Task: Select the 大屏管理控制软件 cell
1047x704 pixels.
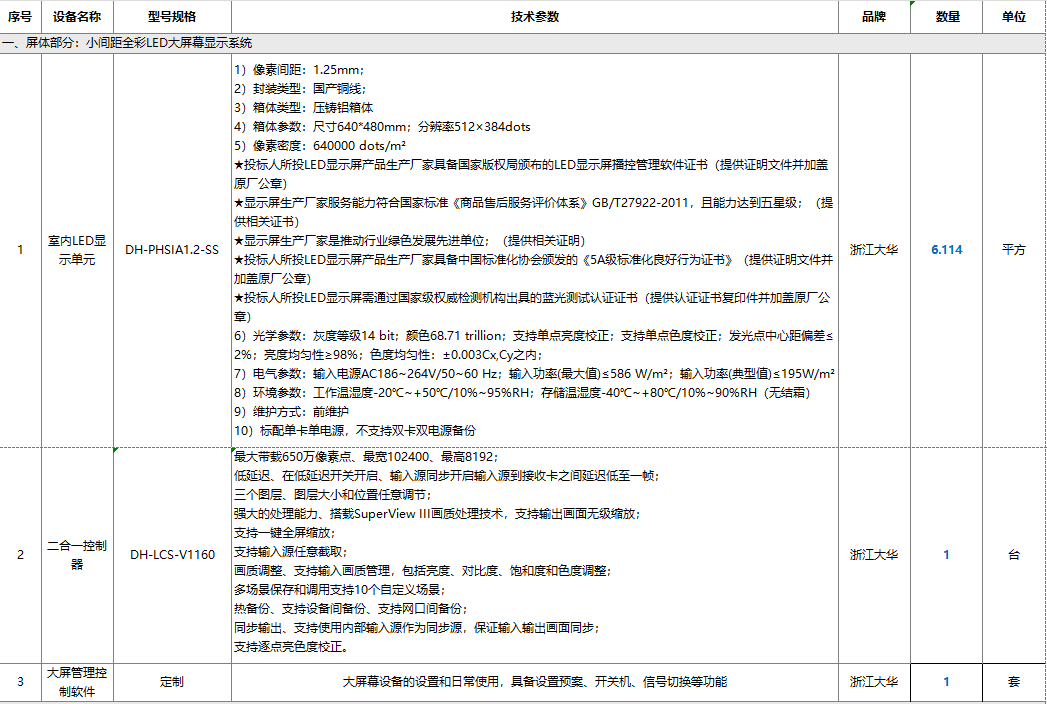Action: tap(77, 682)
